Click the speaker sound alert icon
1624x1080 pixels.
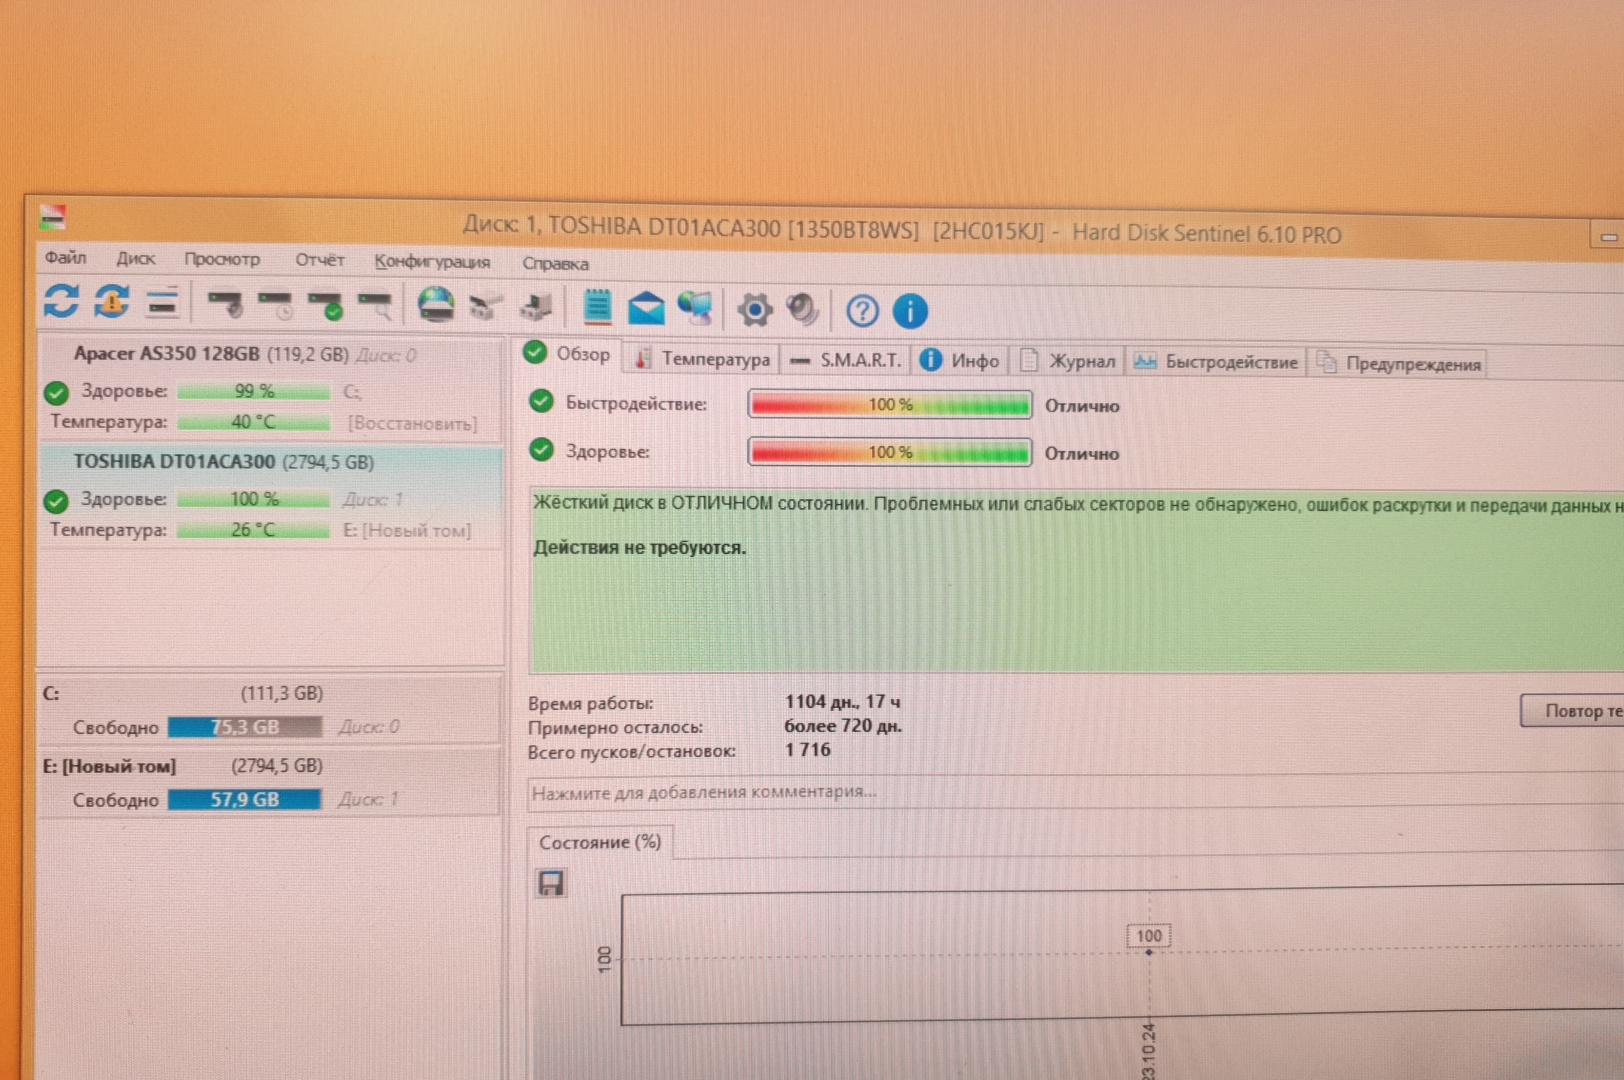pos(803,310)
